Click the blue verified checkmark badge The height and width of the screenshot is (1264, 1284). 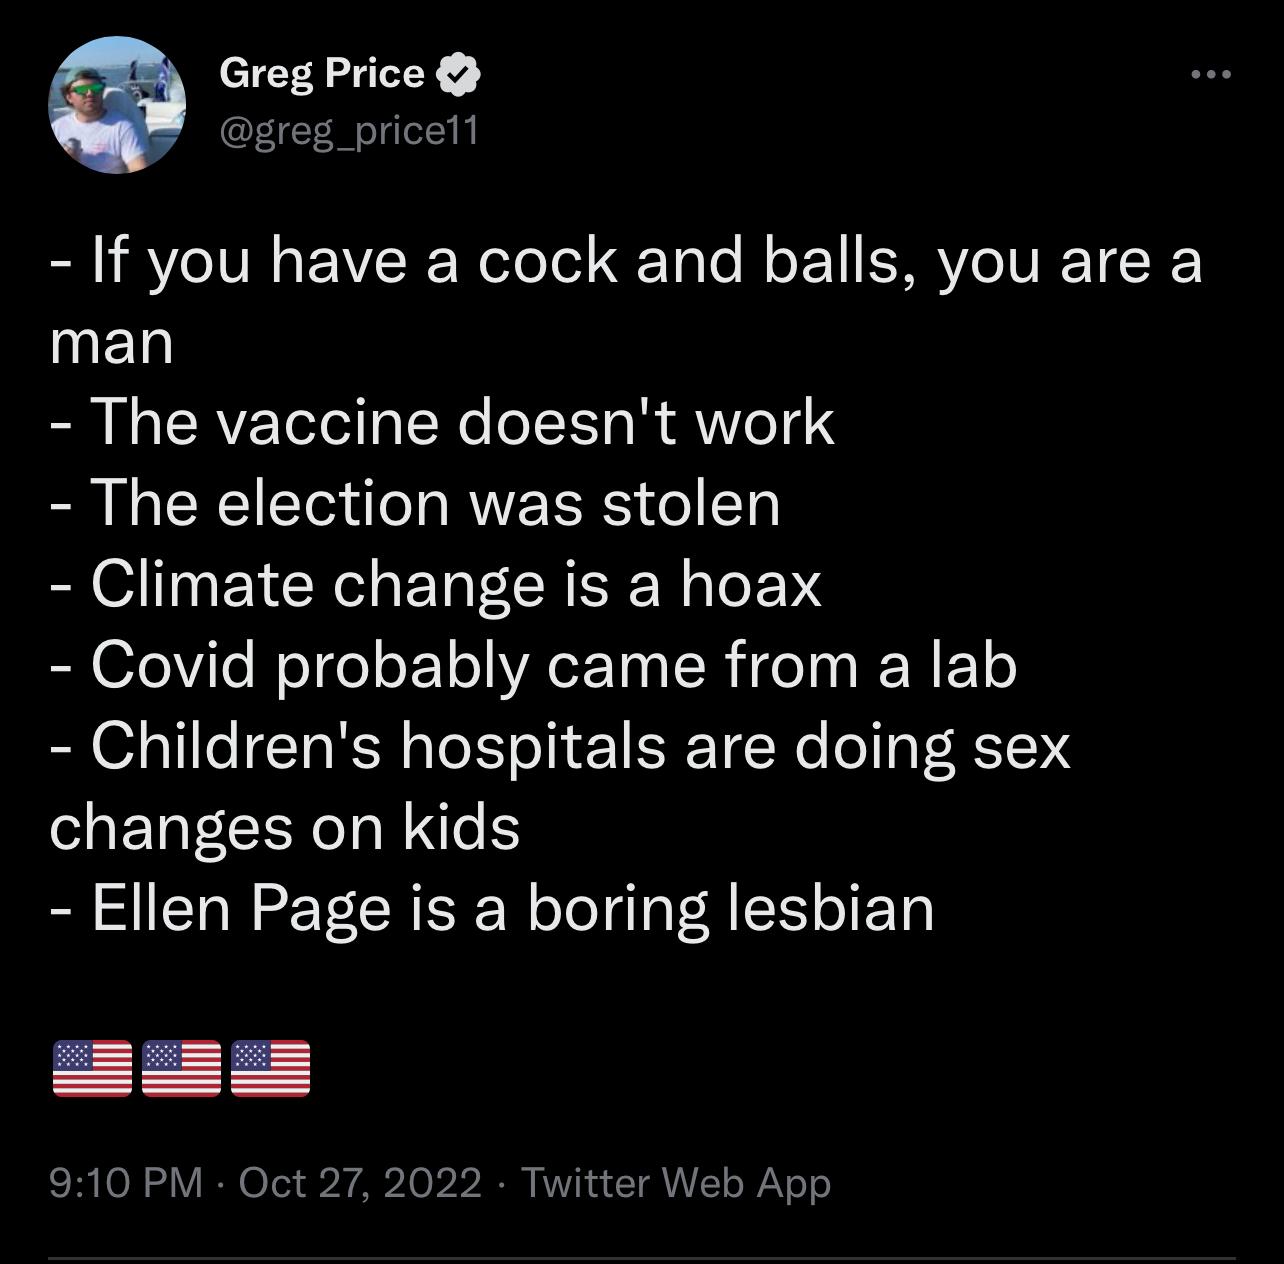coord(458,74)
